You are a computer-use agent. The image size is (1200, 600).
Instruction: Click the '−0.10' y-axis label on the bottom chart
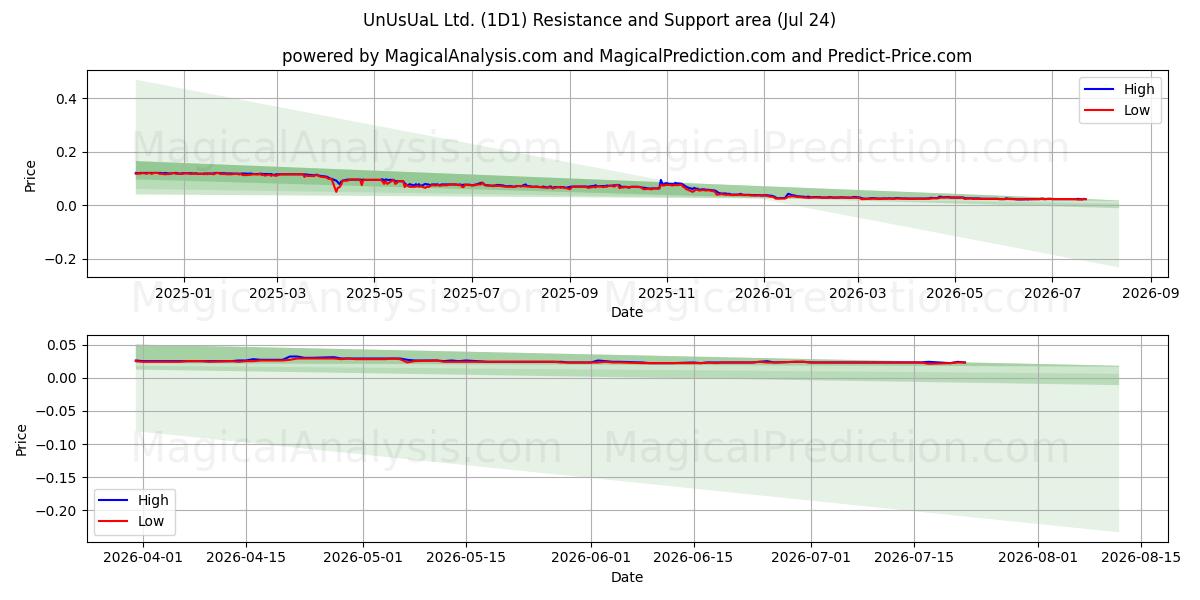coord(58,444)
